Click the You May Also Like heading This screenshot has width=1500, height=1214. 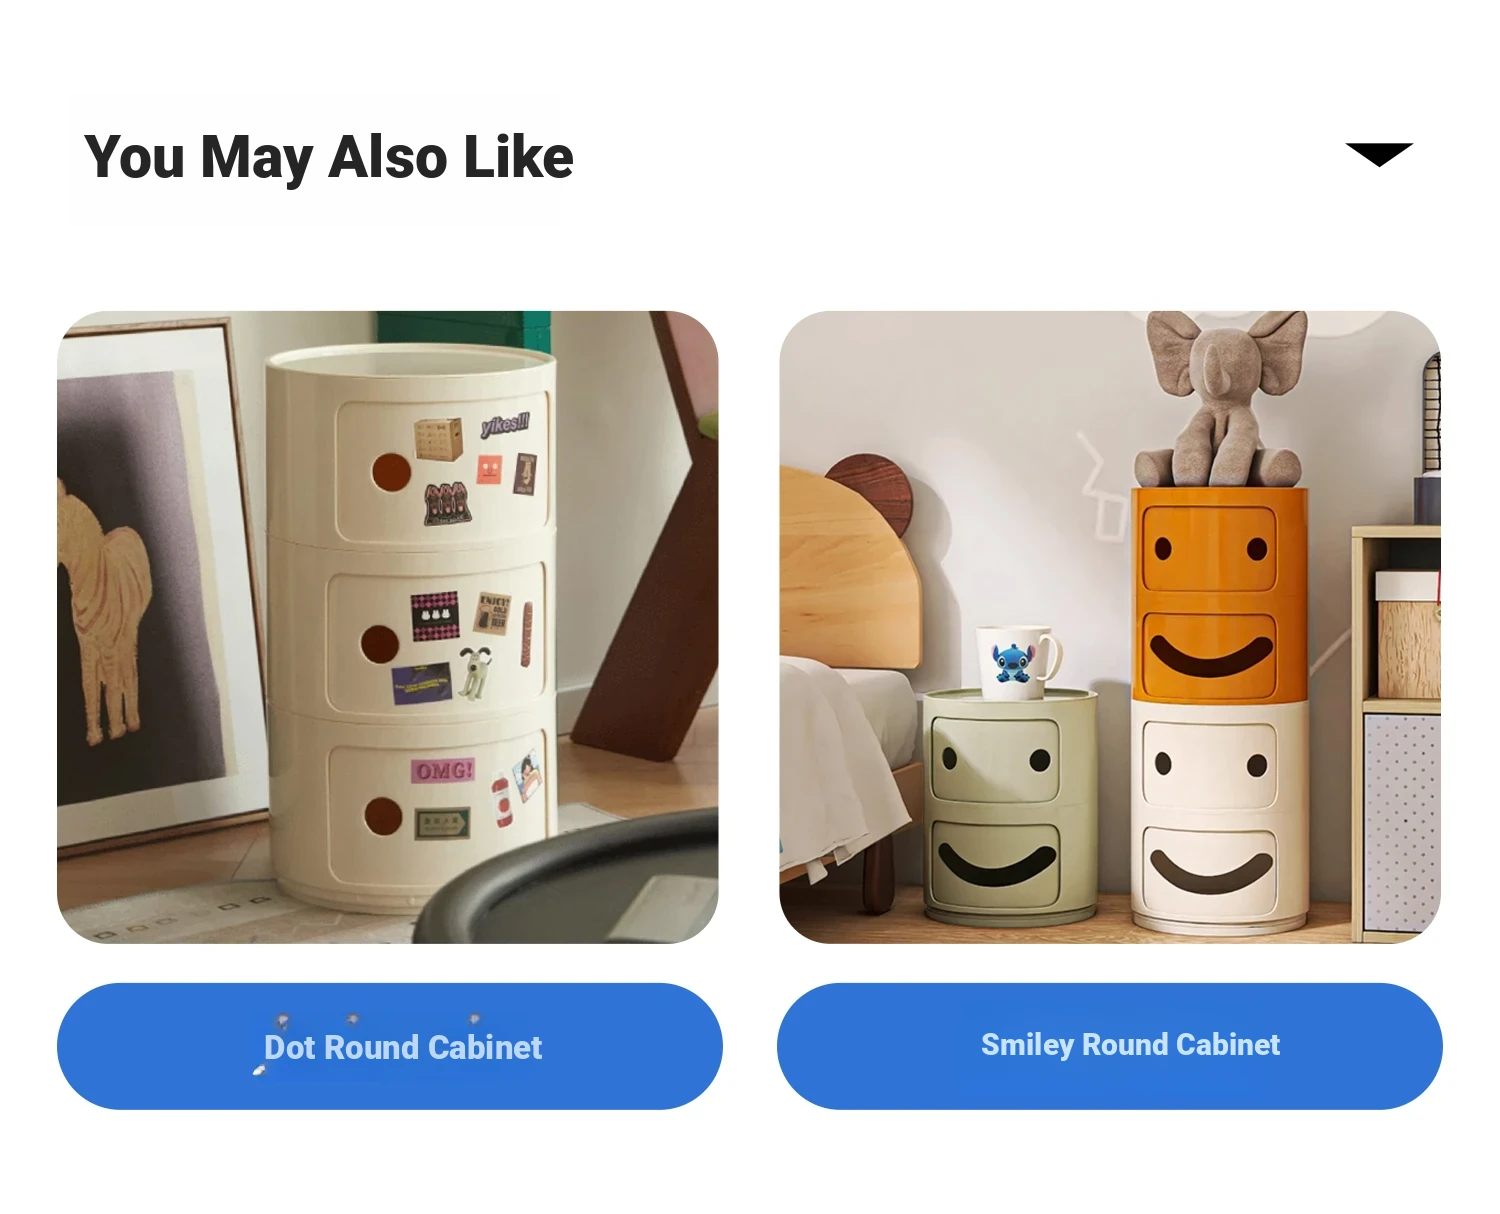[x=329, y=157]
